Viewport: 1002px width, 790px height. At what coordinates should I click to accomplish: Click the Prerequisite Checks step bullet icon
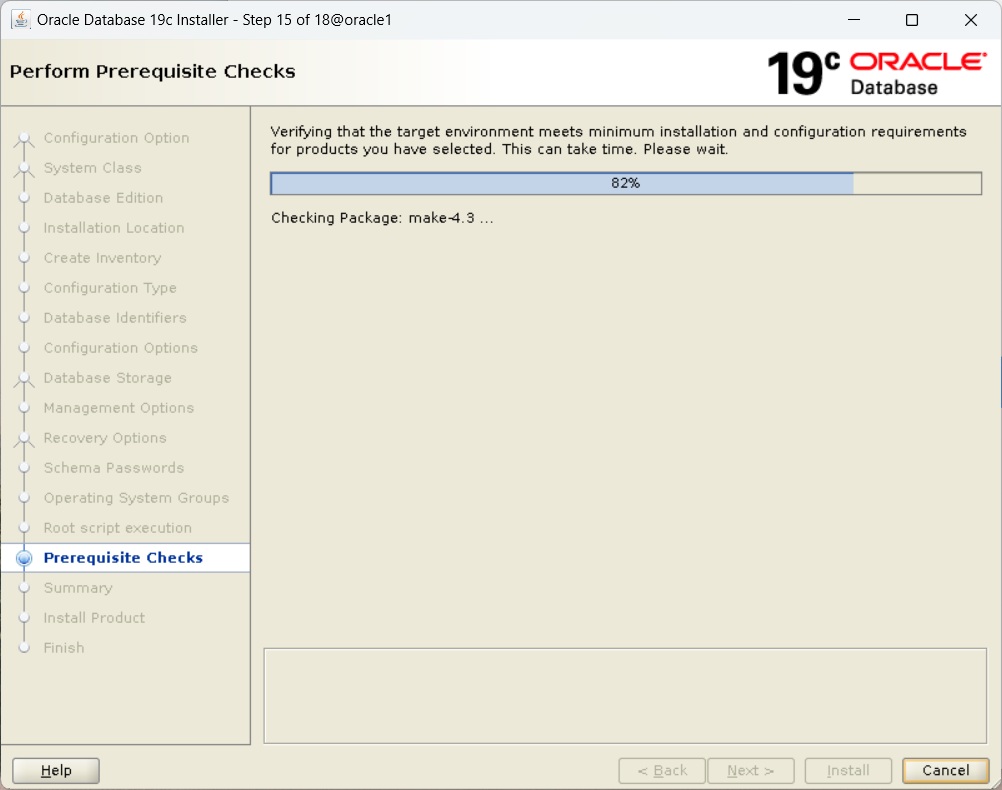click(25, 559)
